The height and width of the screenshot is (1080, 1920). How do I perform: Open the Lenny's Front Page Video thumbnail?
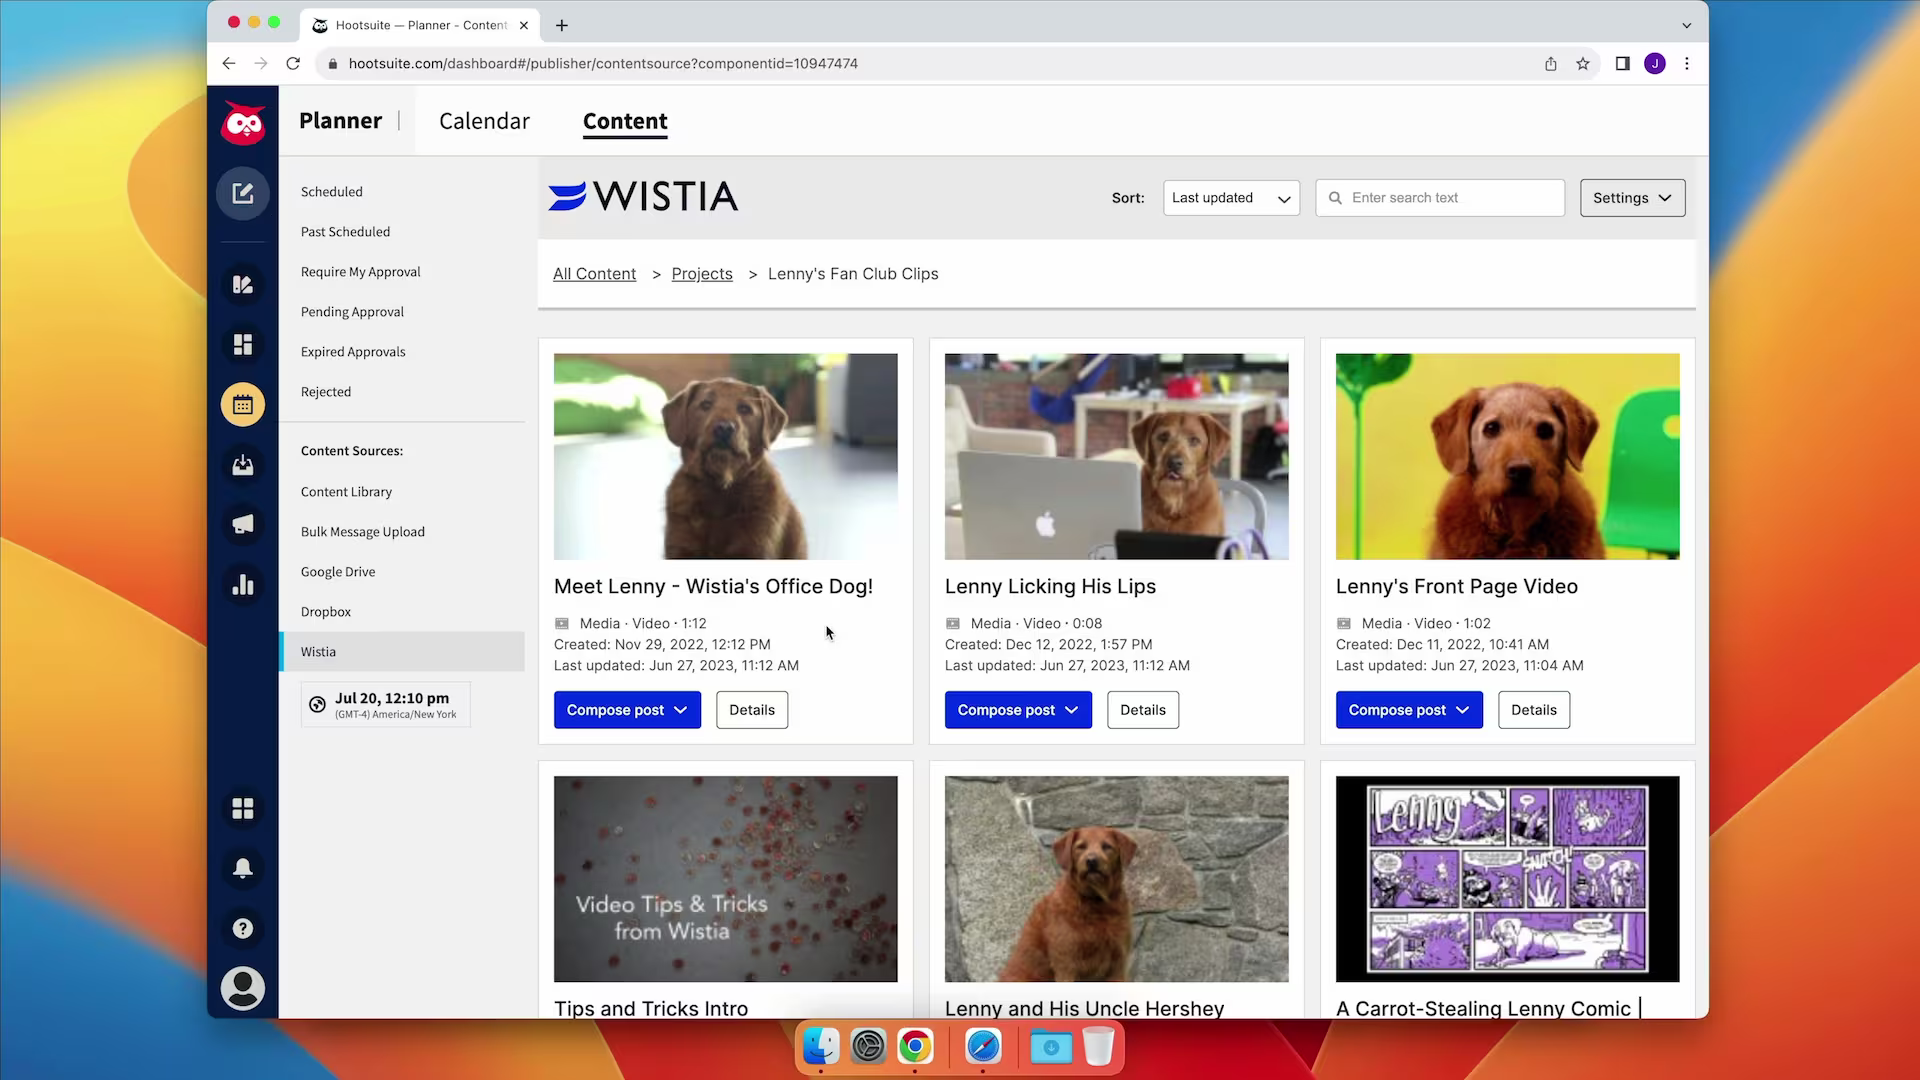pos(1508,456)
